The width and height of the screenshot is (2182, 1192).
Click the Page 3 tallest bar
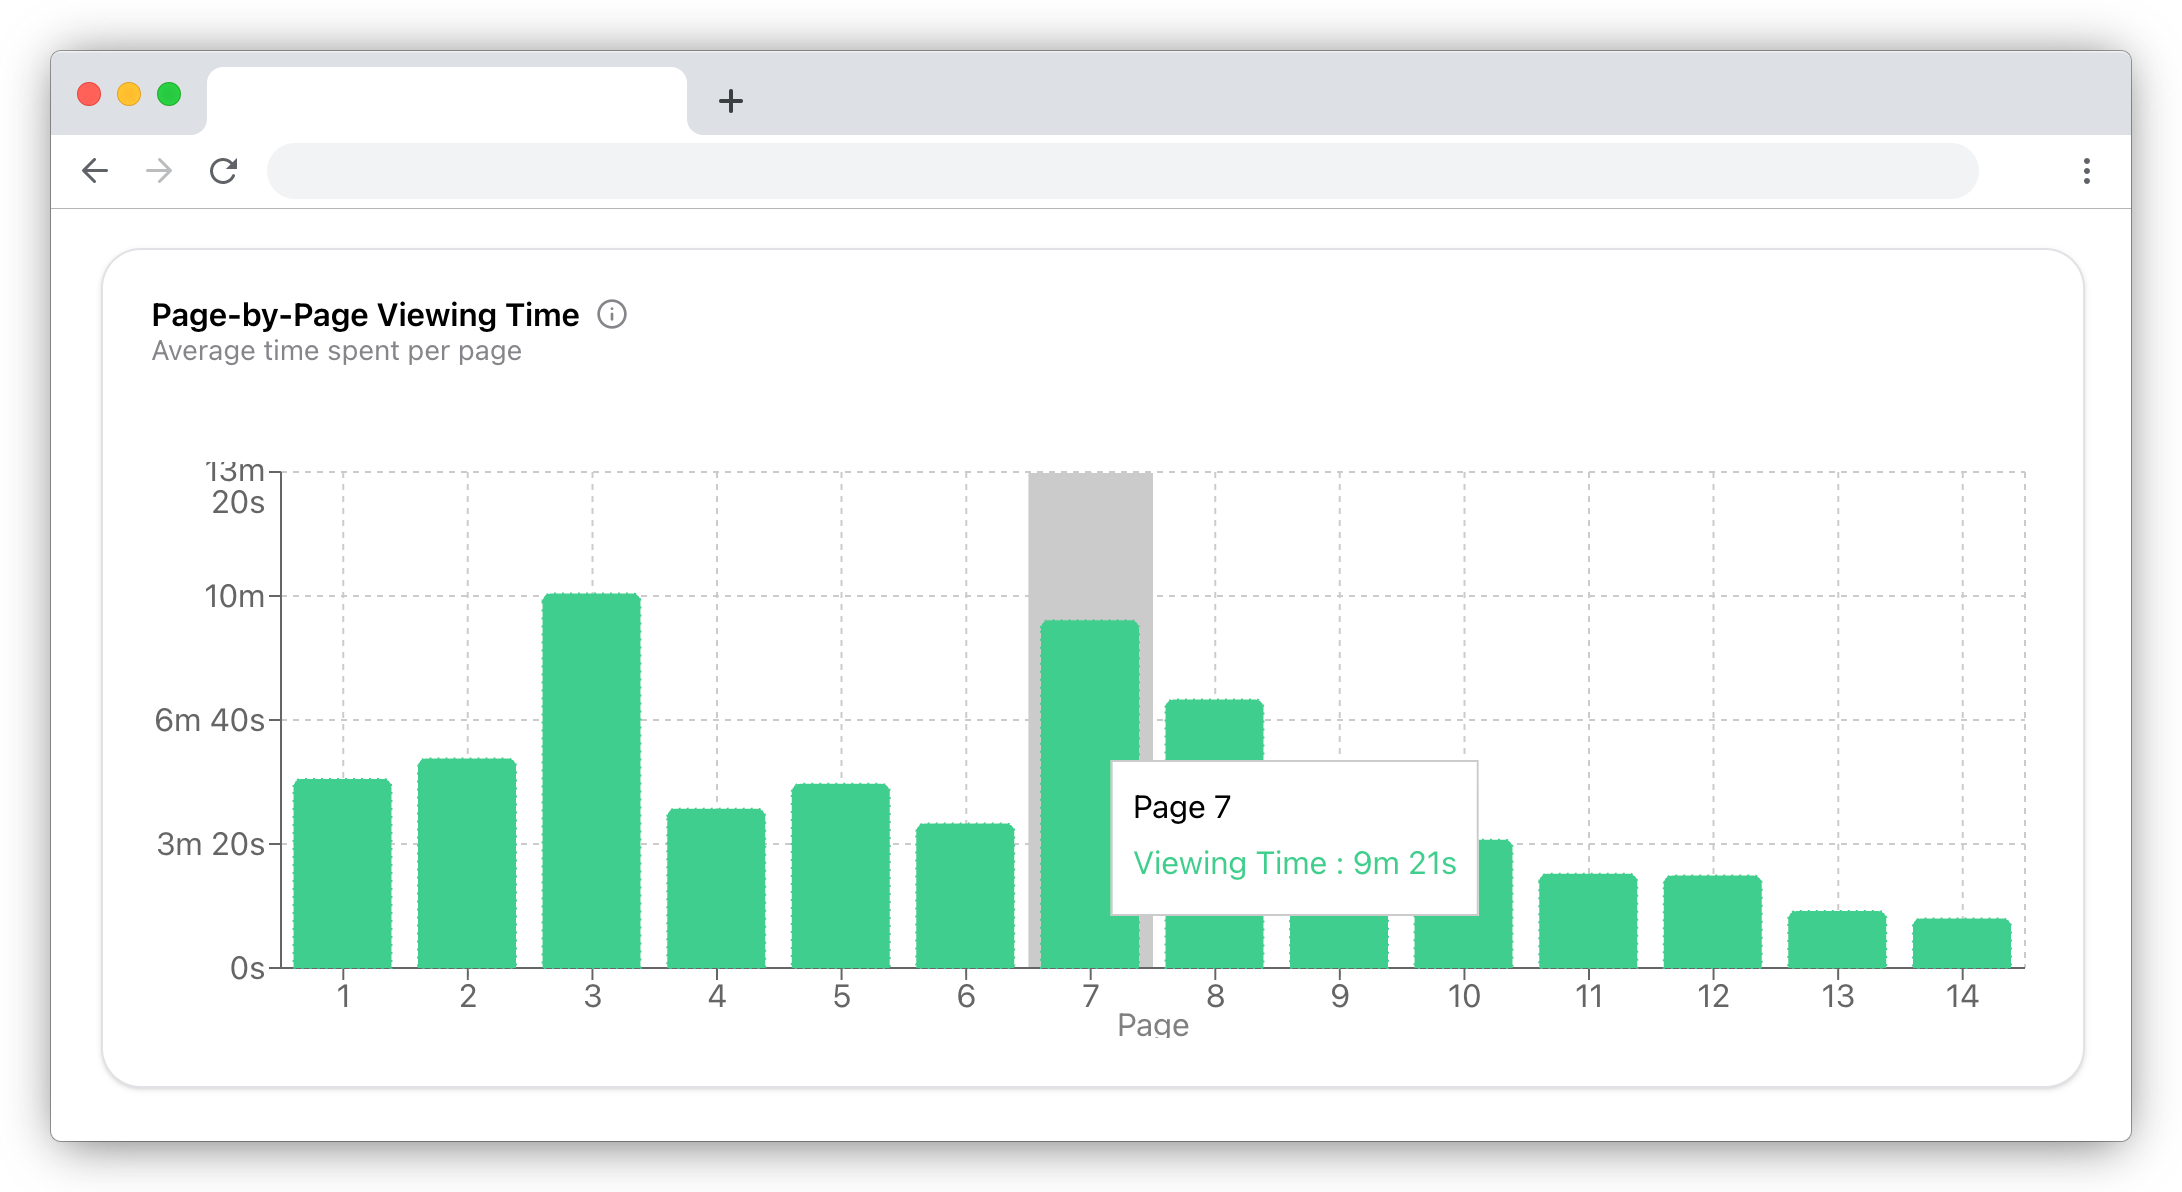pos(592,780)
